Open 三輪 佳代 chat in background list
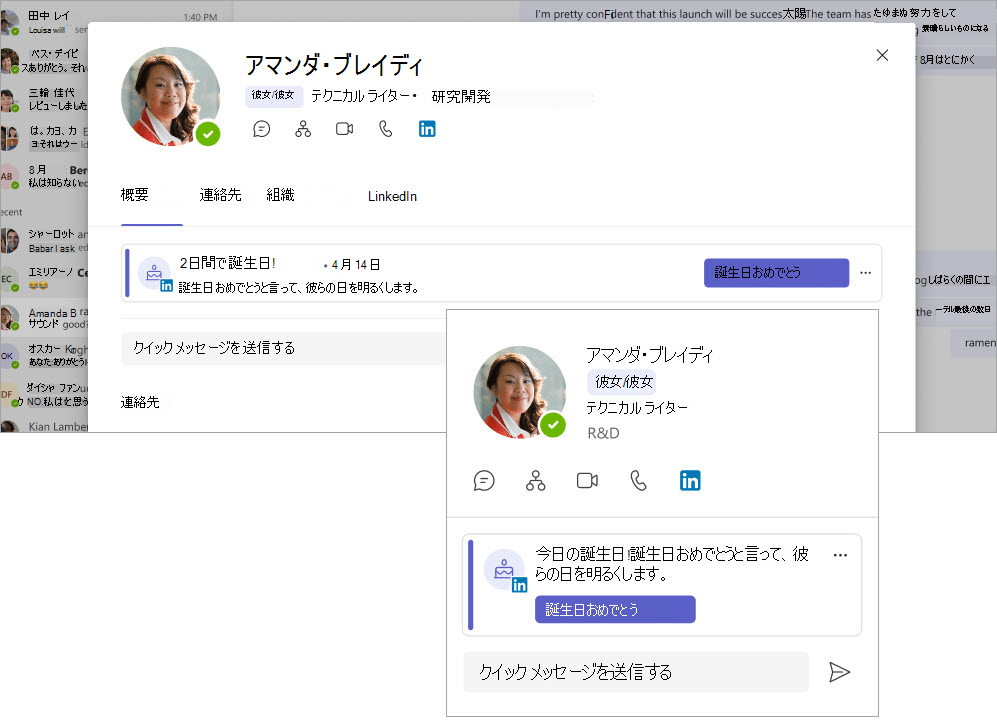Image resolution: width=997 pixels, height=721 pixels. point(45,99)
